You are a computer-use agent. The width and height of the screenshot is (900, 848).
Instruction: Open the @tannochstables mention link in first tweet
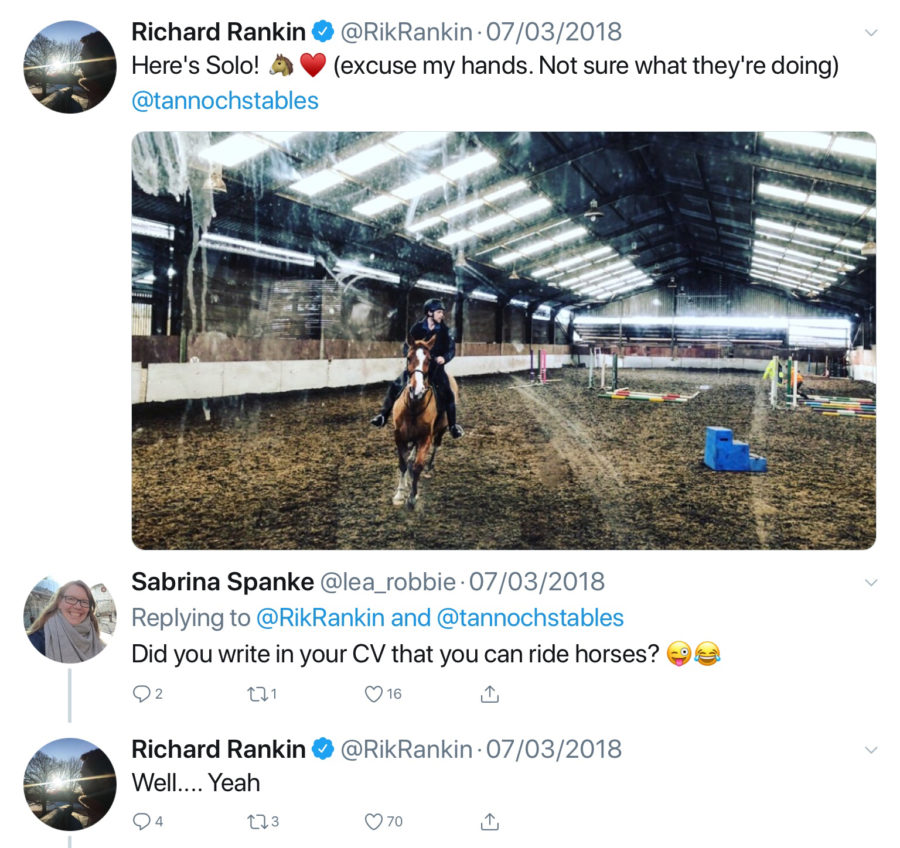click(x=225, y=101)
